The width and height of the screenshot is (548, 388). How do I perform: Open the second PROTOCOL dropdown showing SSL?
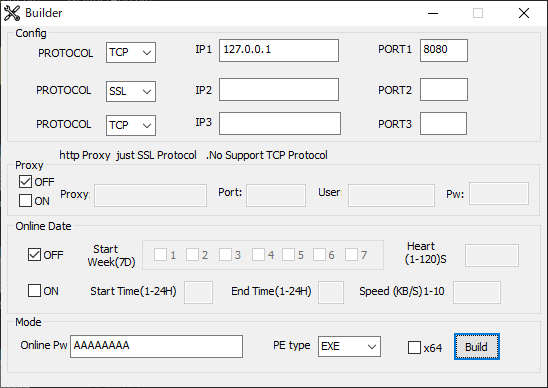point(131,91)
